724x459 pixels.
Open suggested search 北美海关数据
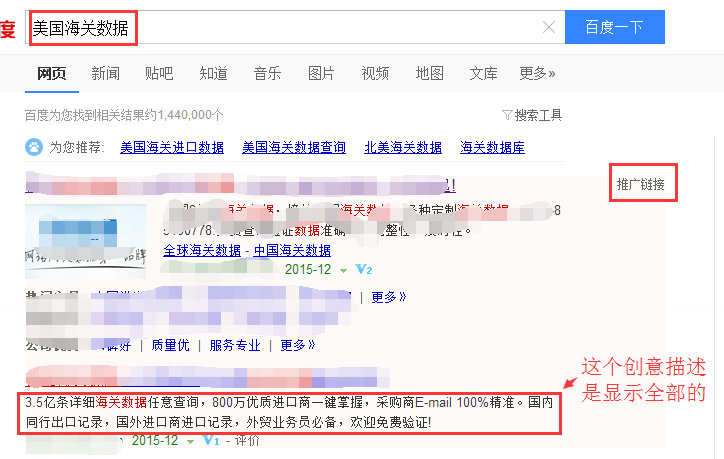(x=403, y=148)
